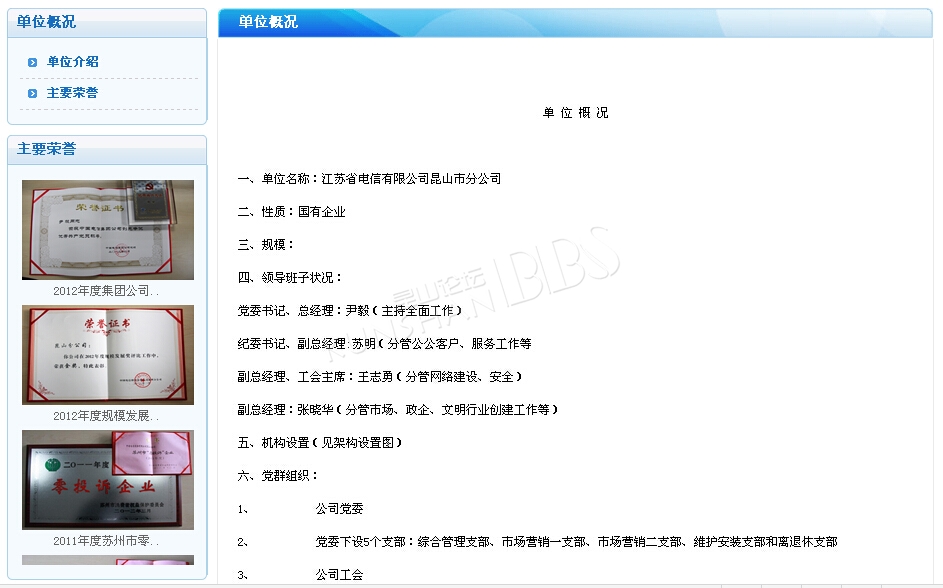Screen dimensions: 943x588
Task: Click the caption 2011年度苏州市零..
Action: [106, 541]
